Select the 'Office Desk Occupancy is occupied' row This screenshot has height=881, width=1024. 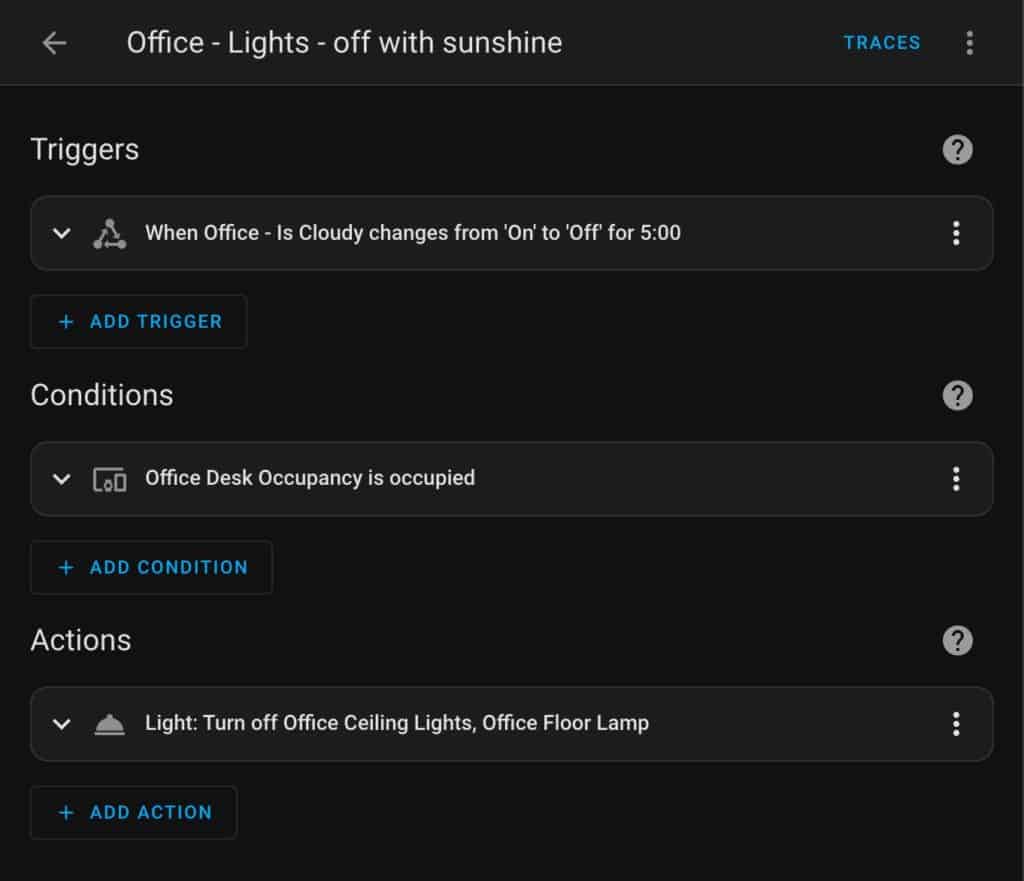(511, 479)
